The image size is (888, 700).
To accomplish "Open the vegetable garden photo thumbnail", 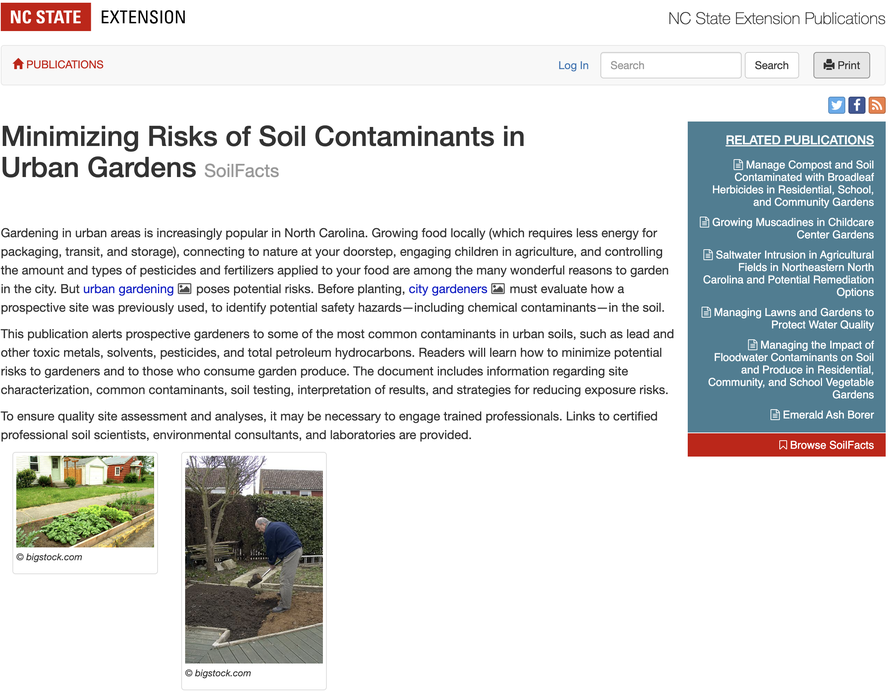I will click(x=85, y=500).
